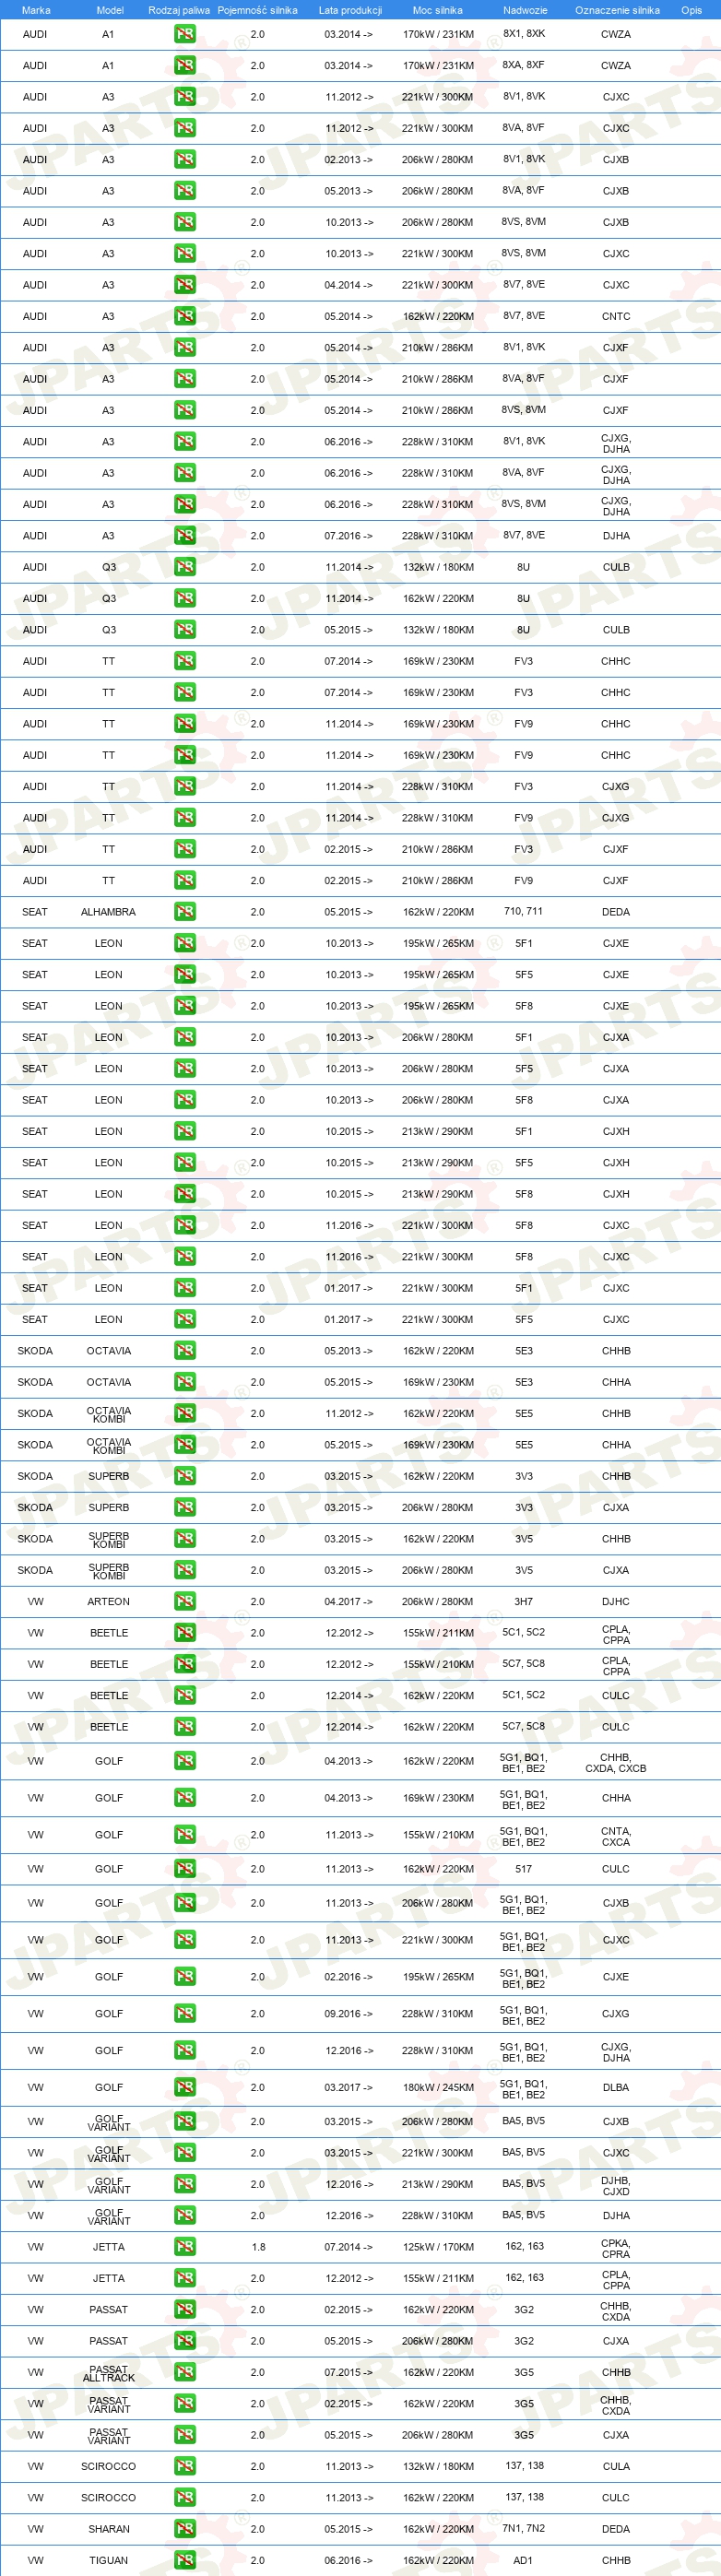Click fuel icon in AUDI A1 8XA, 8XF row
This screenshot has height=2576, width=721.
point(185,65)
